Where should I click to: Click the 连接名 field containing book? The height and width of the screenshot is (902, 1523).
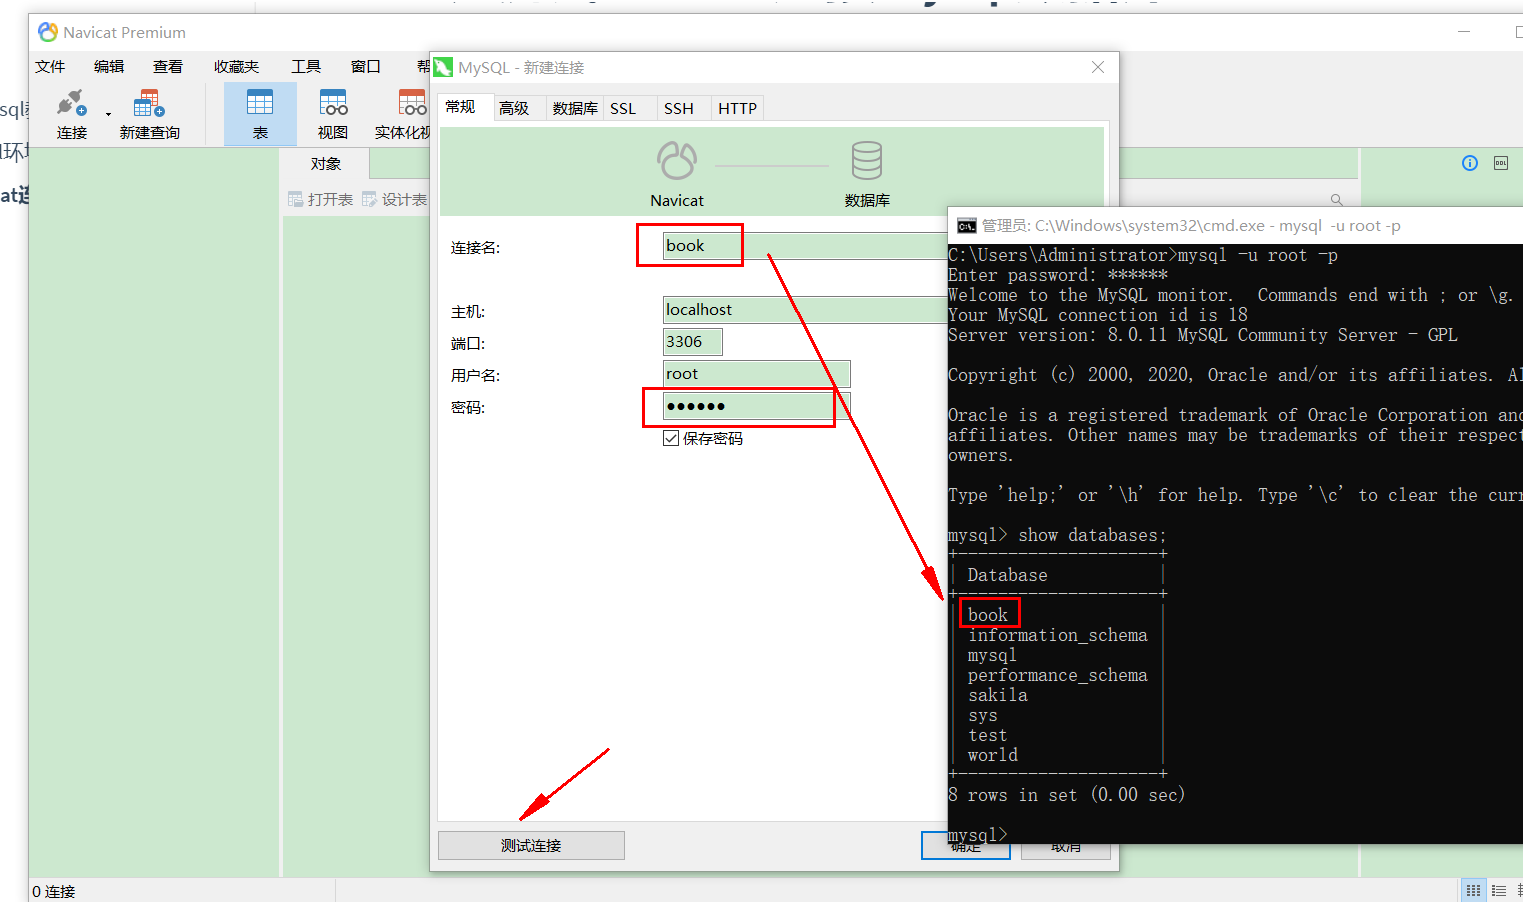(805, 246)
